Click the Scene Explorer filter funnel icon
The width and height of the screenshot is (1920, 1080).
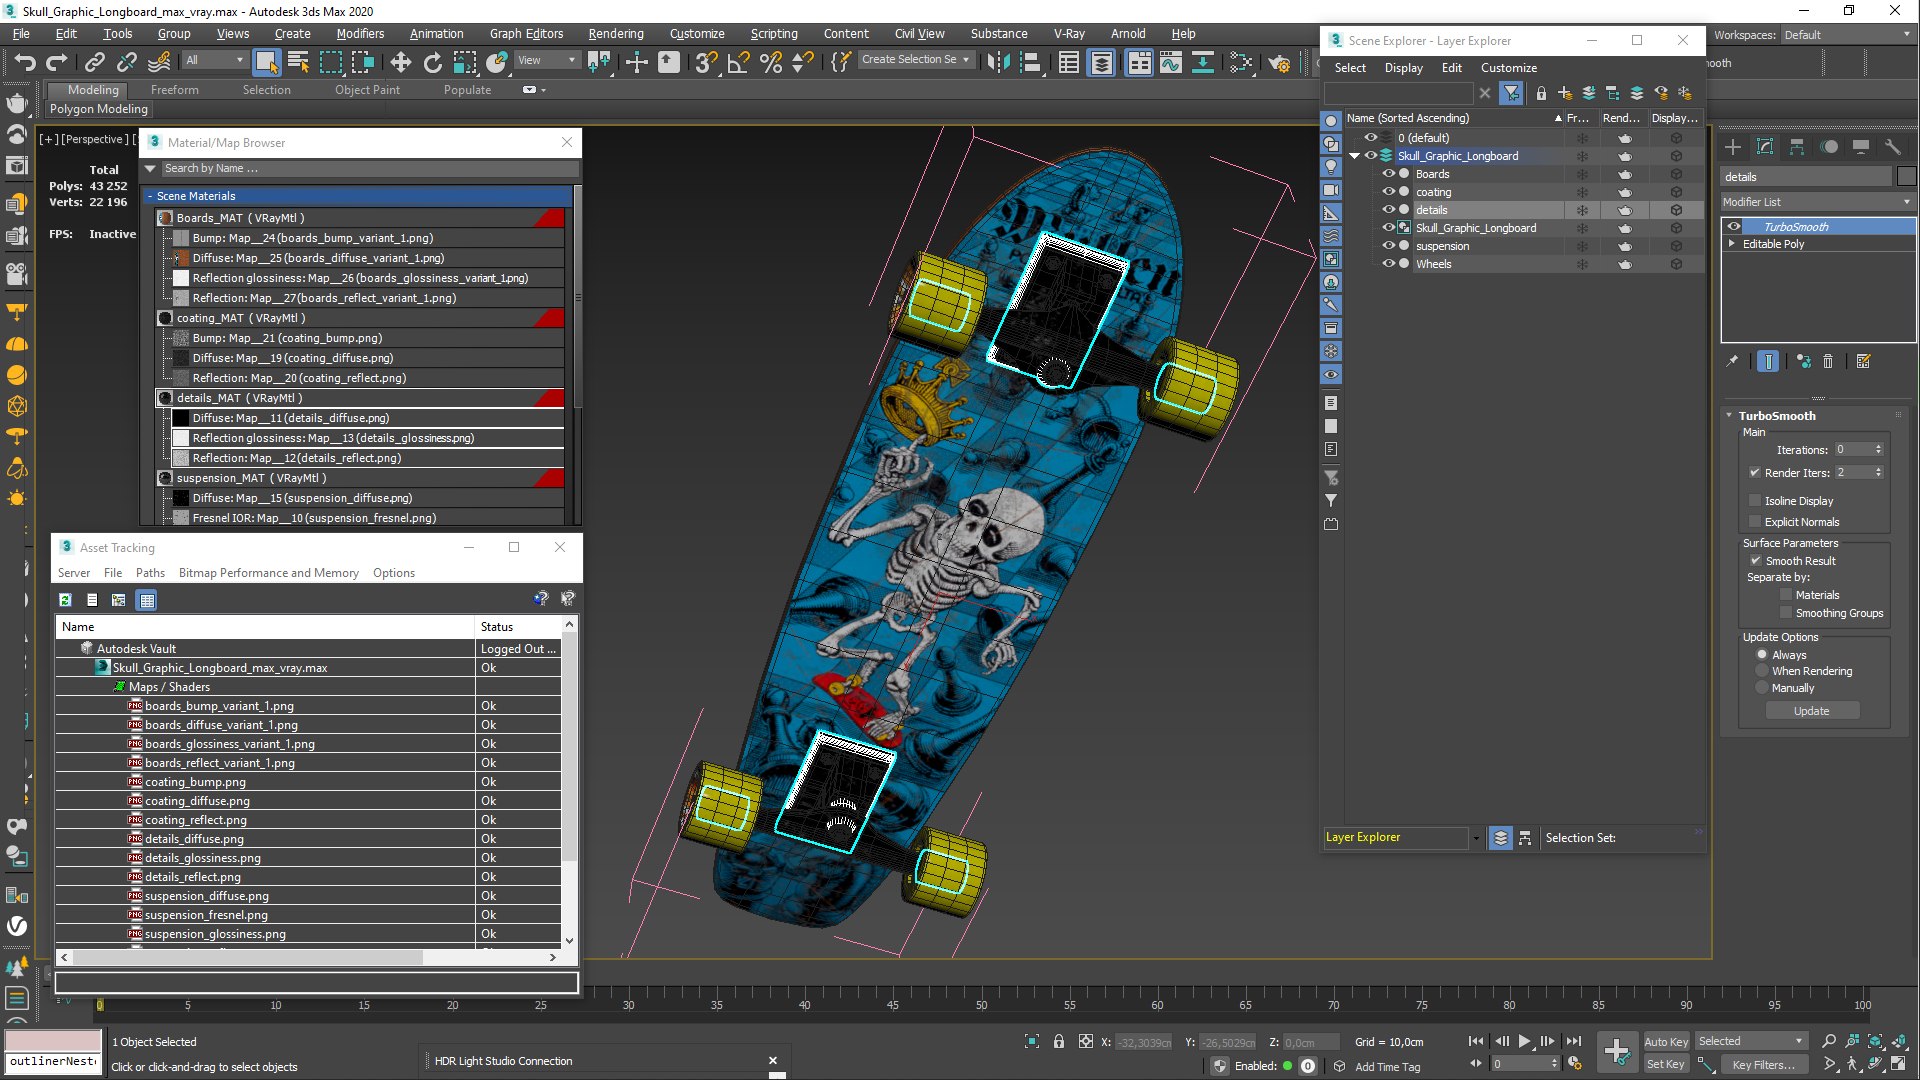(x=1511, y=93)
